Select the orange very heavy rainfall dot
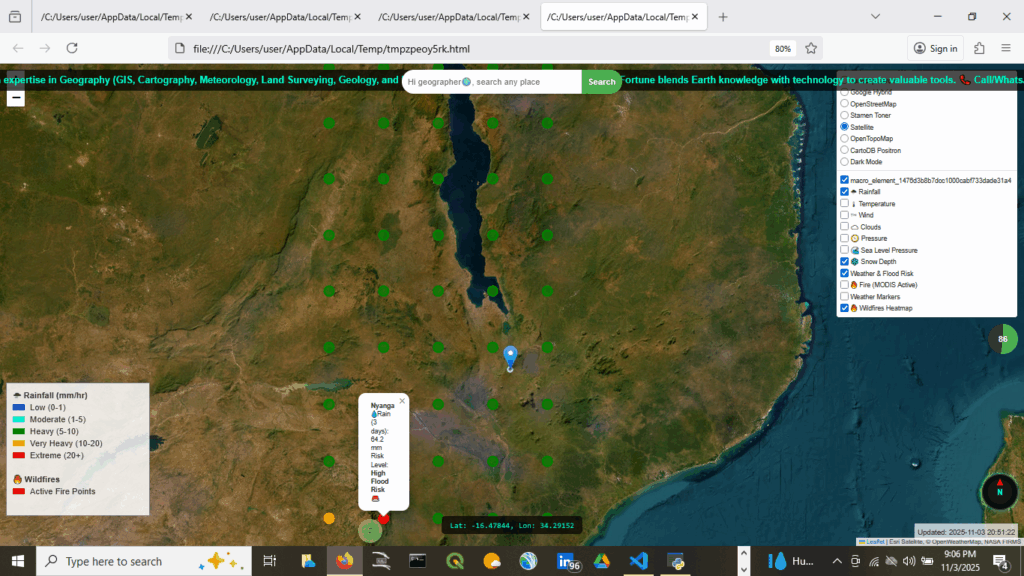The height and width of the screenshot is (576, 1024). 329,518
